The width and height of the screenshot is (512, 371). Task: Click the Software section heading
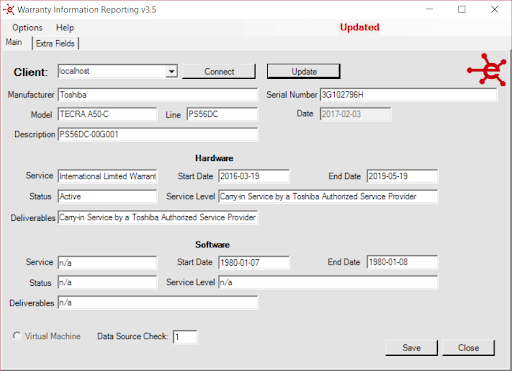[x=212, y=245]
